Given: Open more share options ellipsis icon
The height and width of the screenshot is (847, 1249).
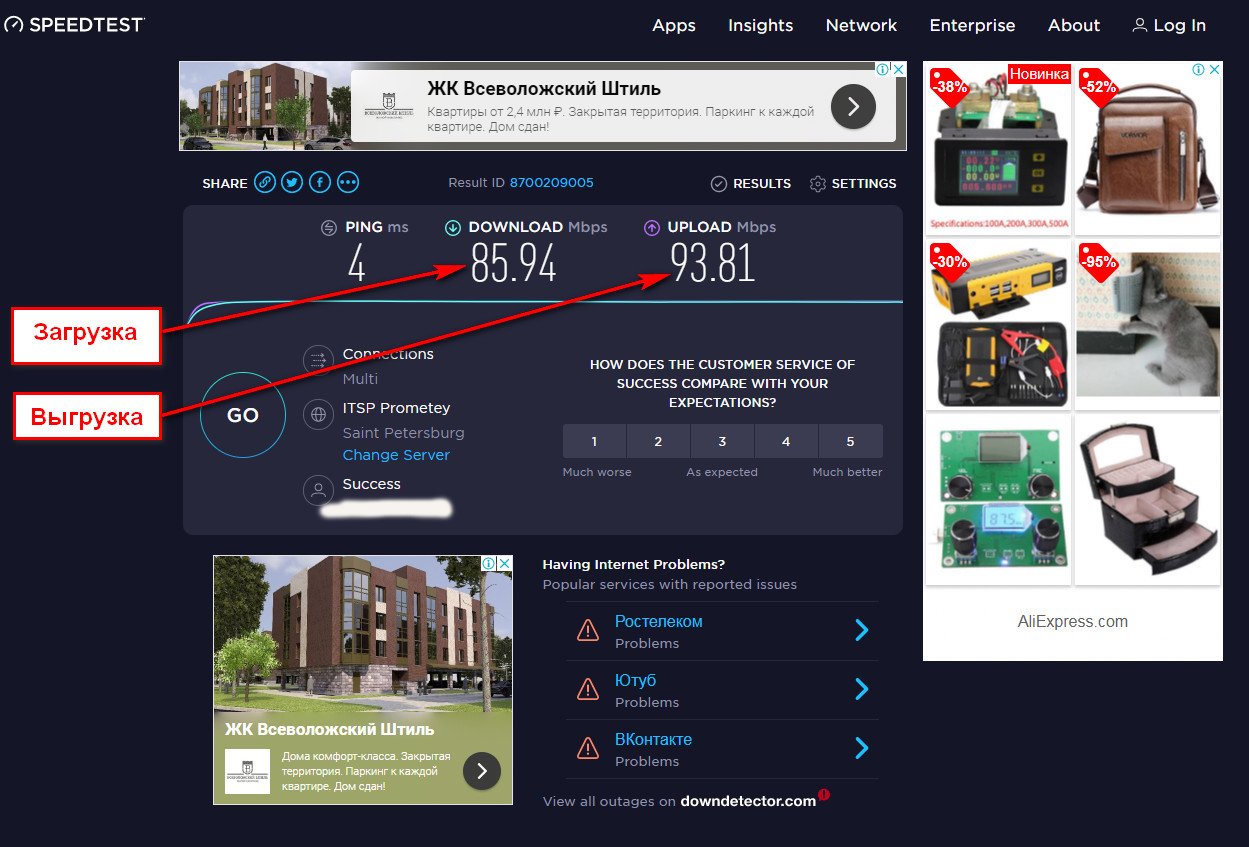Looking at the screenshot, I should tap(347, 182).
